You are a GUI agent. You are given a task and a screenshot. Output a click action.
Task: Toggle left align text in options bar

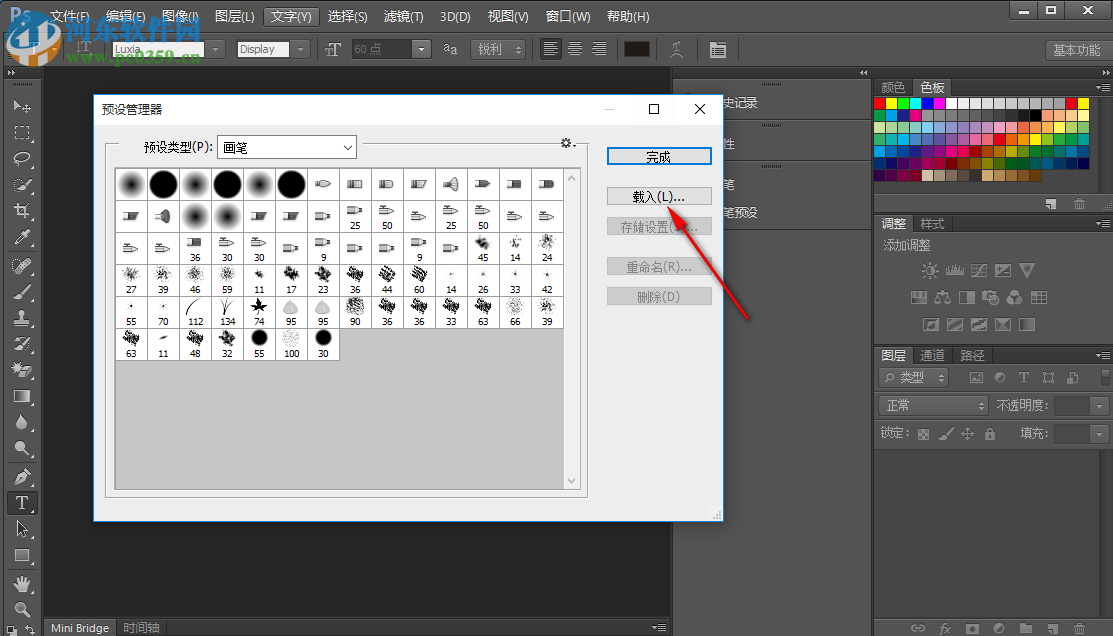(551, 49)
